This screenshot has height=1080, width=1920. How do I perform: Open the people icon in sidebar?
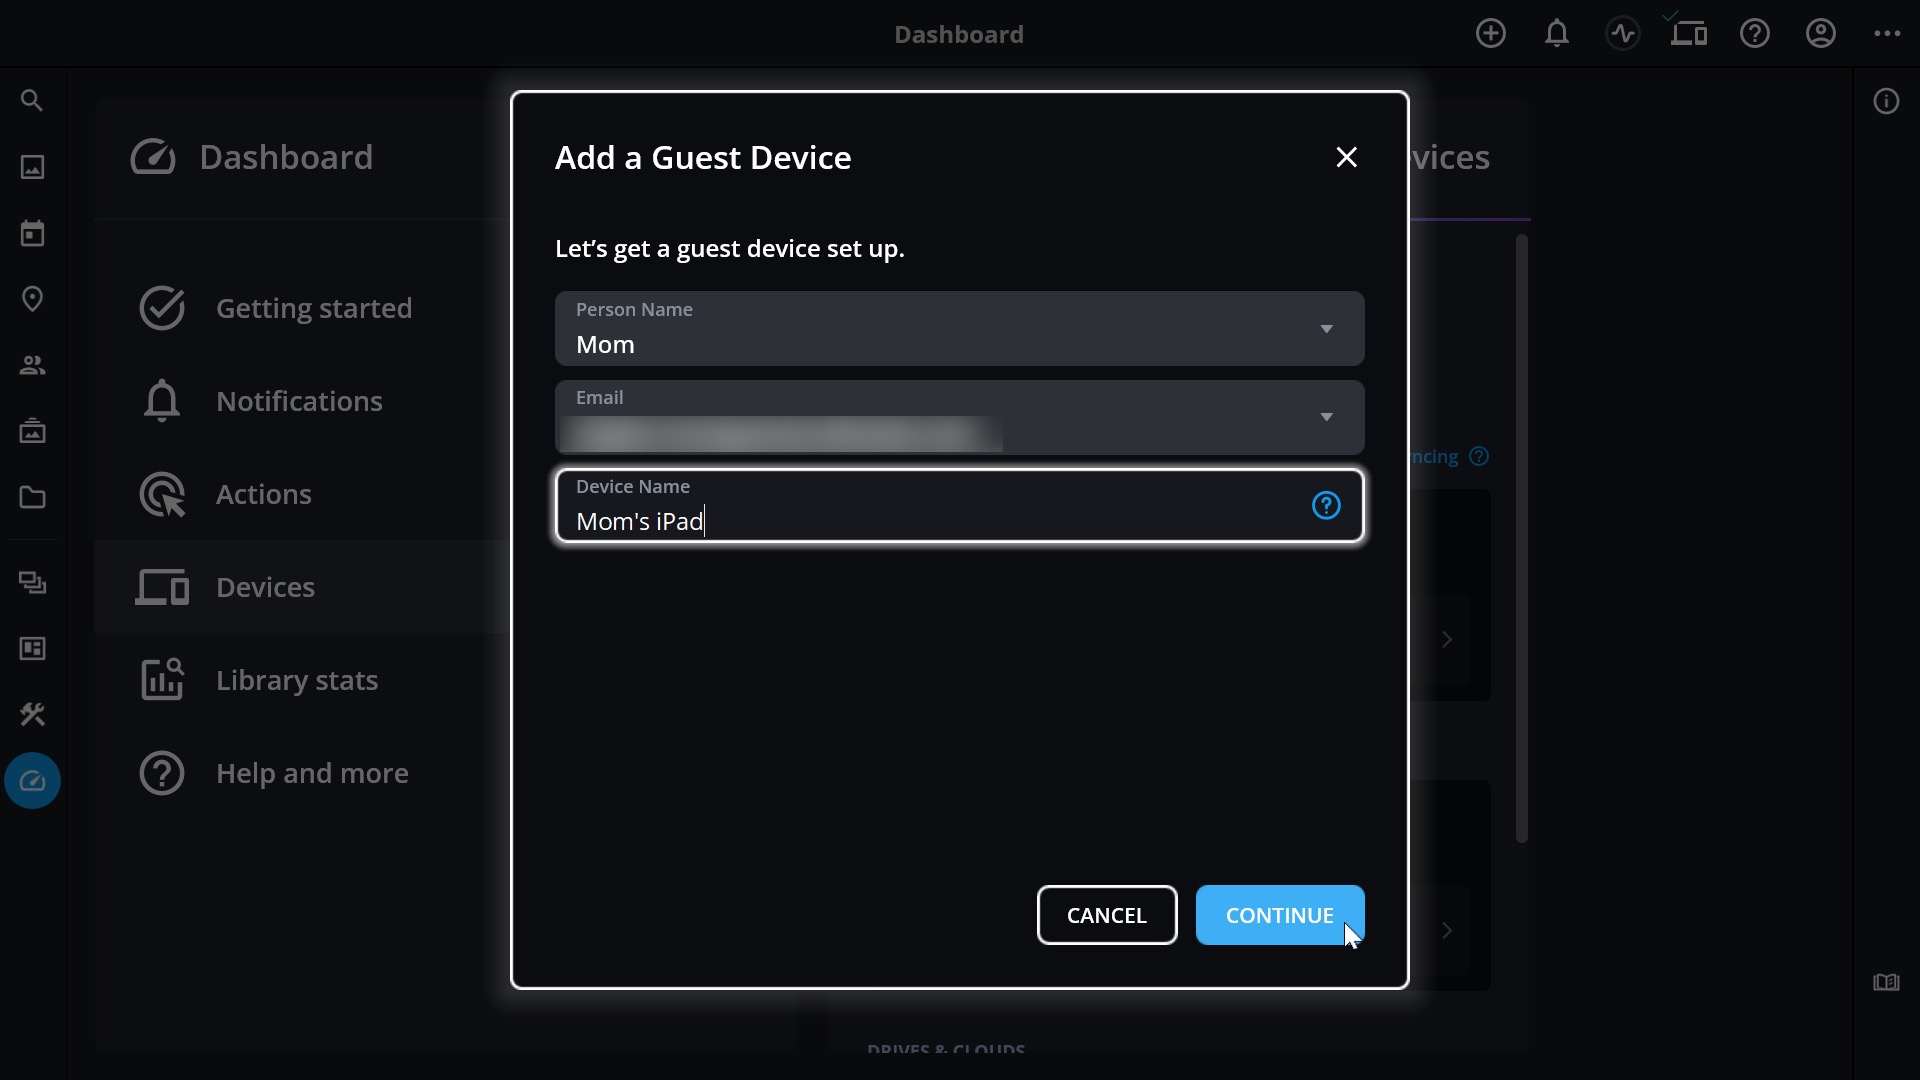(32, 365)
